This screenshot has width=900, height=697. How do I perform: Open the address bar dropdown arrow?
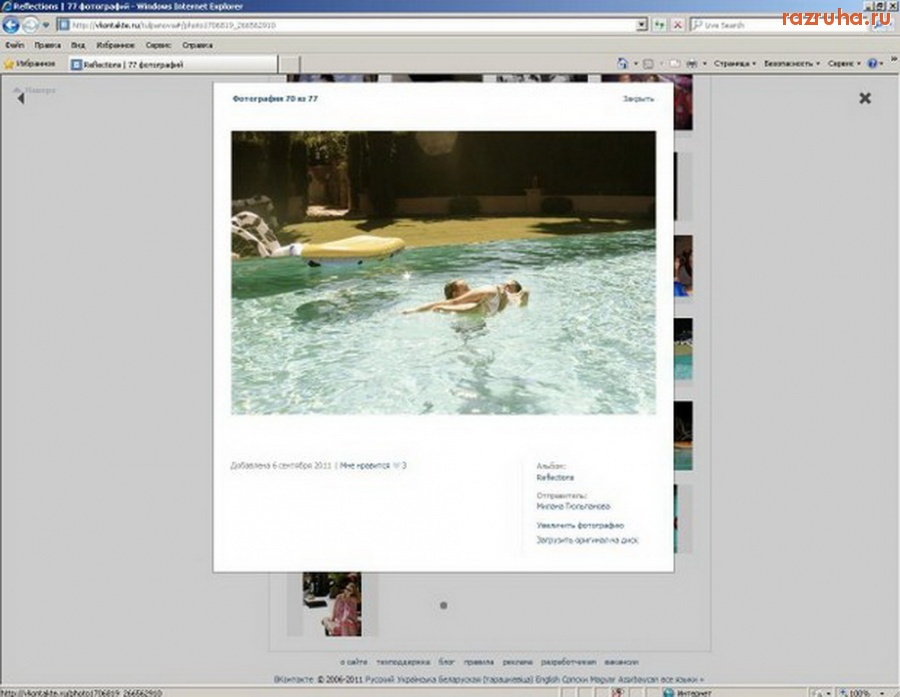point(642,25)
